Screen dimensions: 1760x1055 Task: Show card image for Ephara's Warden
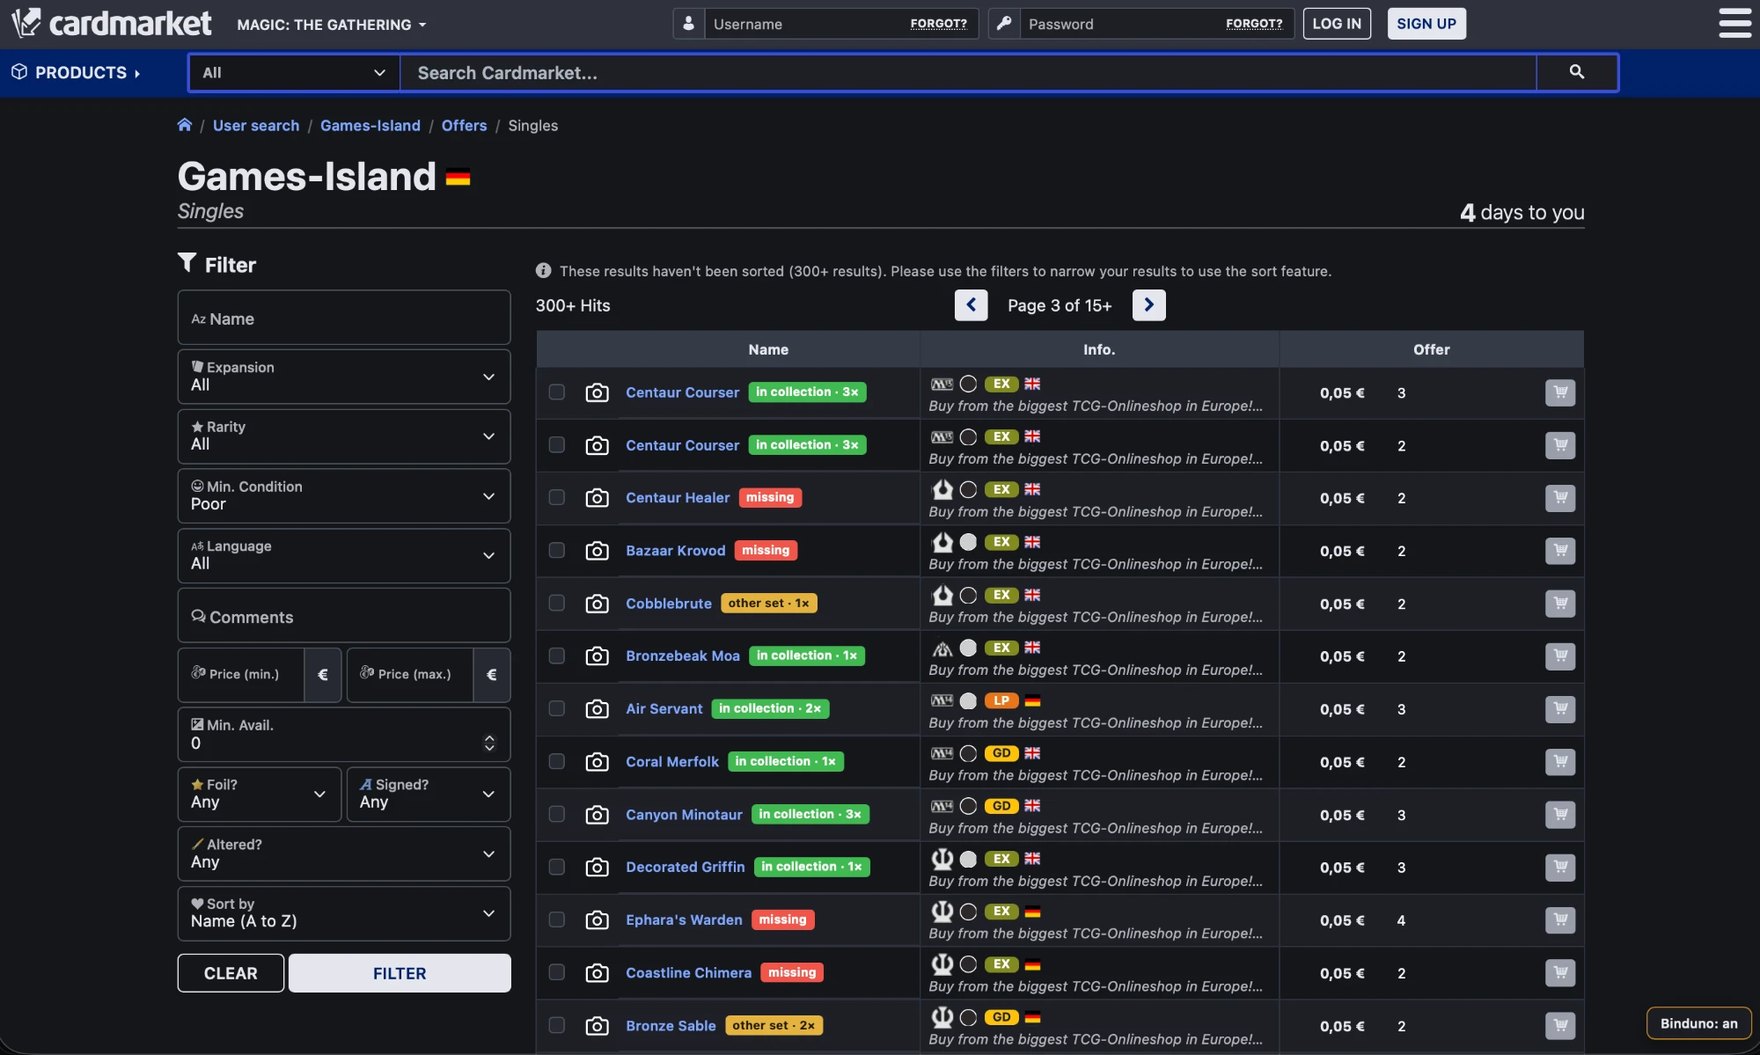tap(597, 920)
